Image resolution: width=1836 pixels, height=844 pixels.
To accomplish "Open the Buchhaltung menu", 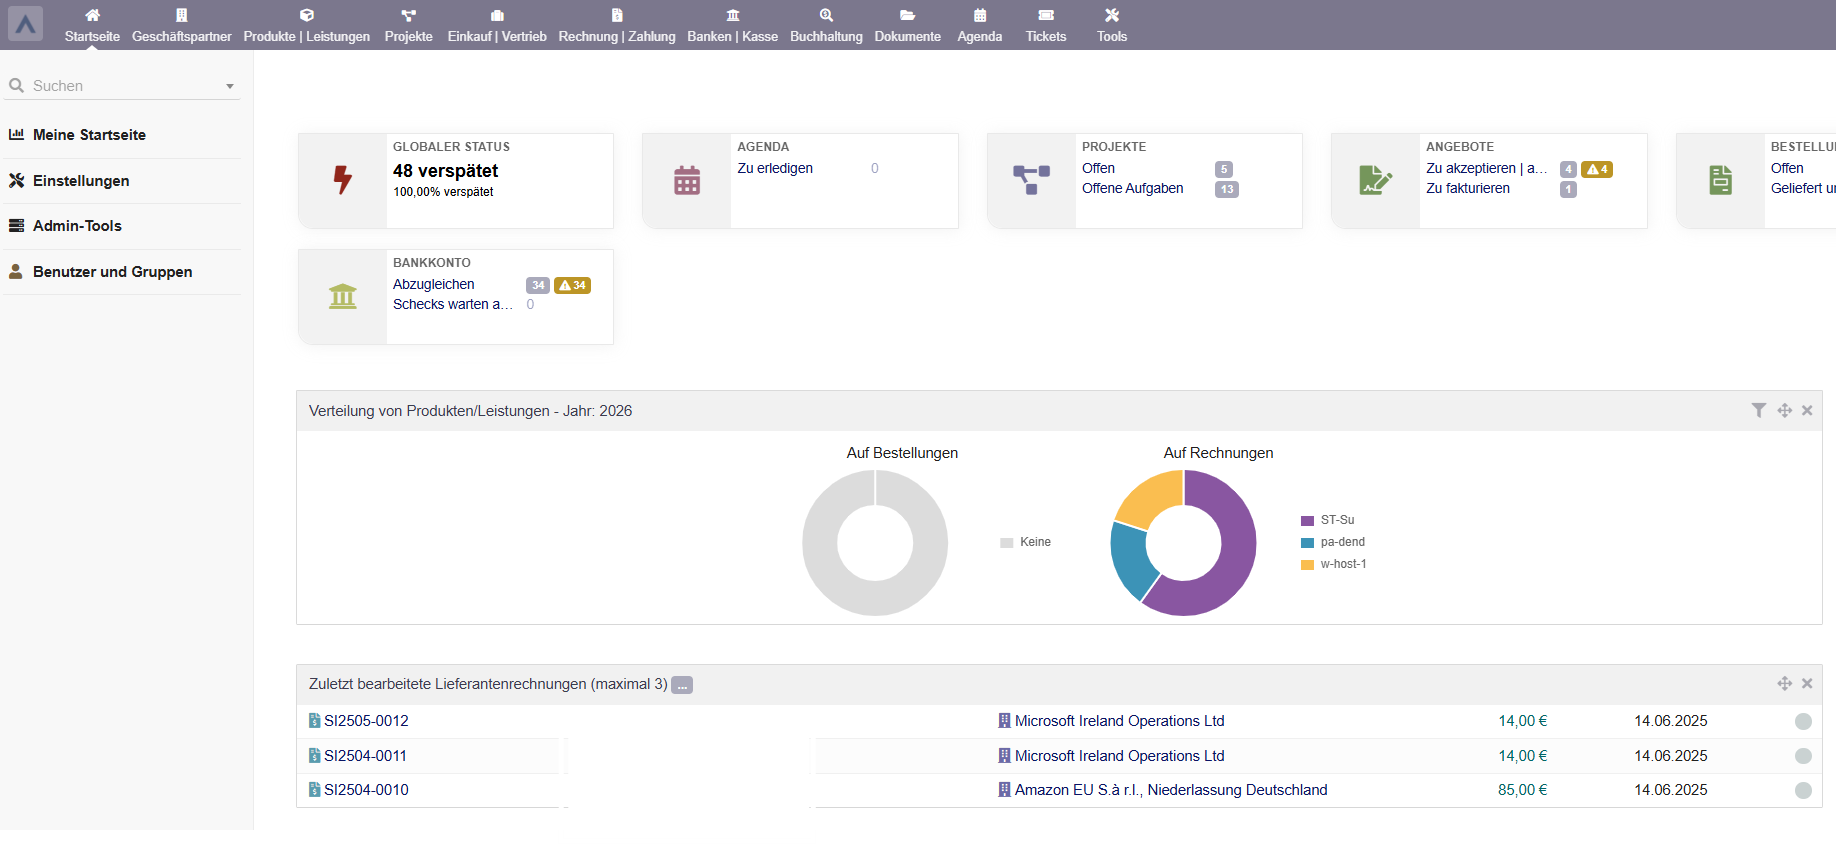I will (826, 25).
